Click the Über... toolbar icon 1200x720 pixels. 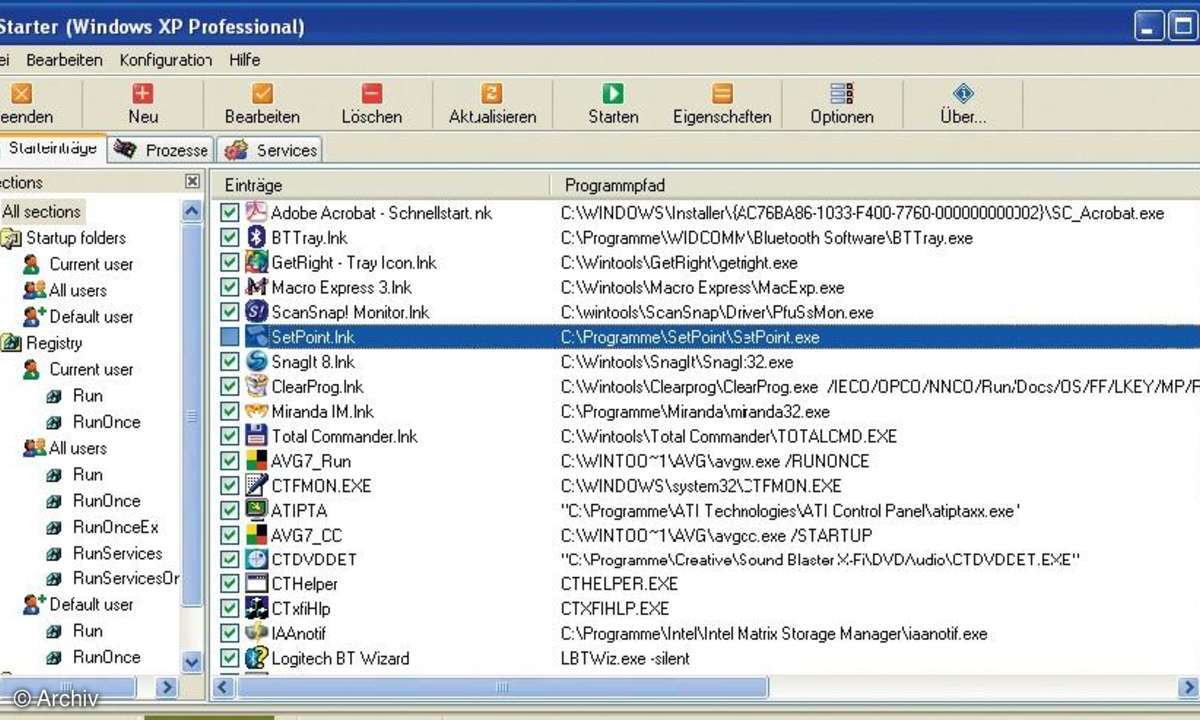[x=963, y=94]
